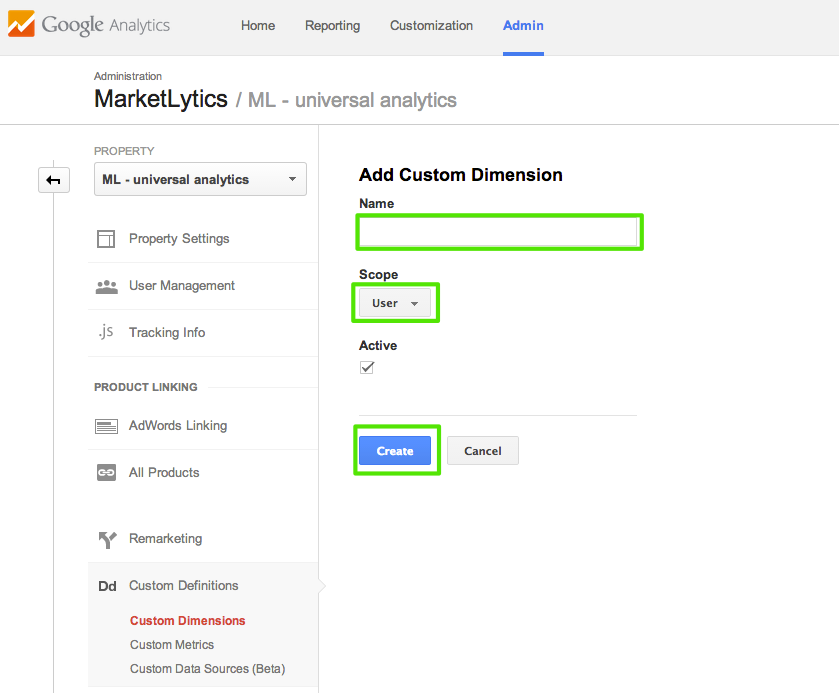Click the .js Tracking Info icon
The height and width of the screenshot is (693, 839).
pyautogui.click(x=106, y=332)
